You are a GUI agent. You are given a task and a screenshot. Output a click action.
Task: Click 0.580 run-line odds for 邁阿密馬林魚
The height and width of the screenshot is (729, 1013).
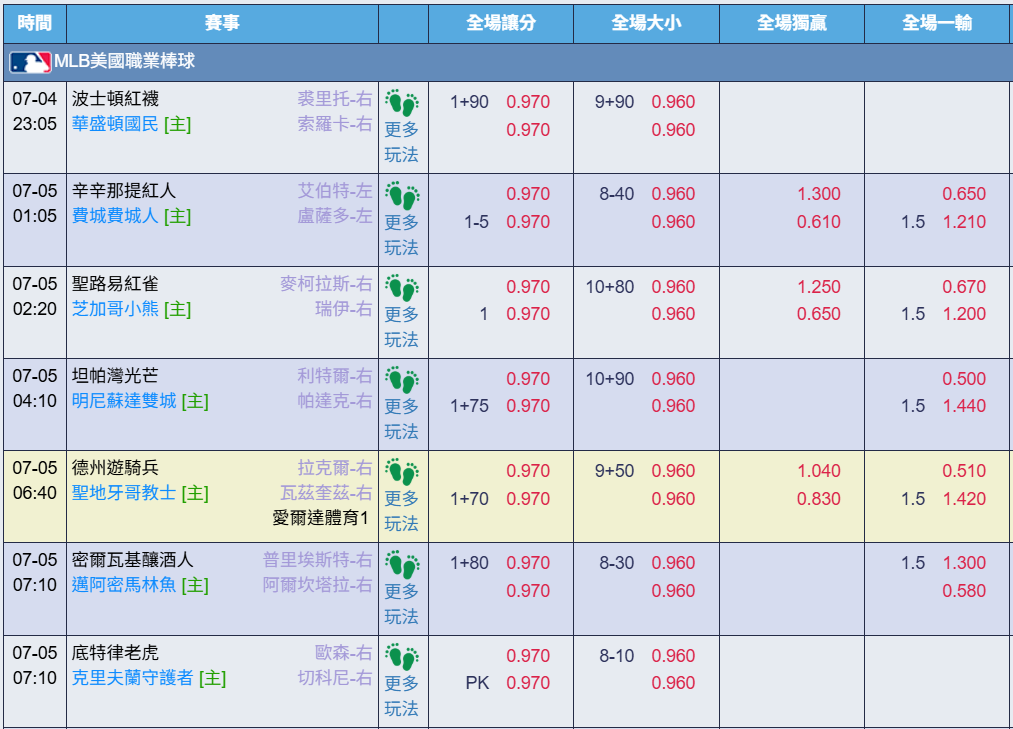pos(964,591)
